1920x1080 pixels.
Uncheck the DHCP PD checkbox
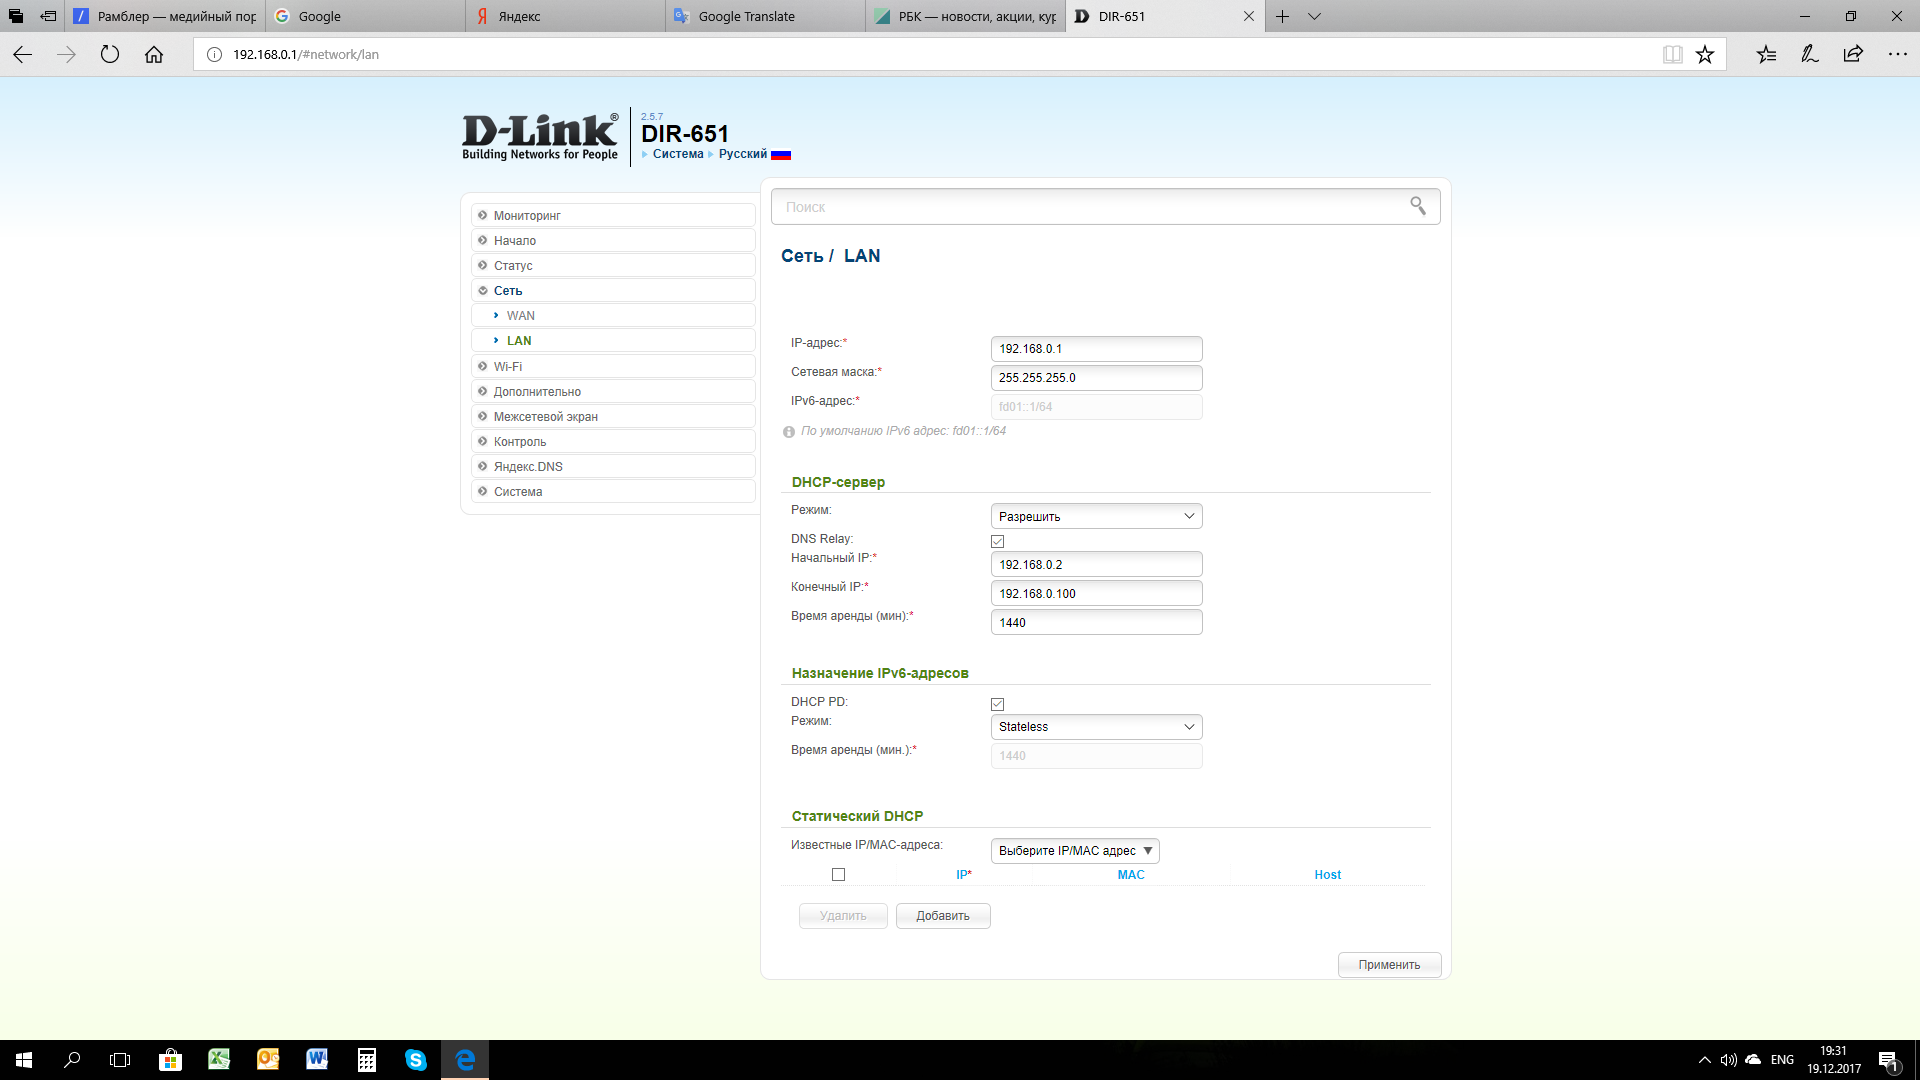pyautogui.click(x=997, y=704)
